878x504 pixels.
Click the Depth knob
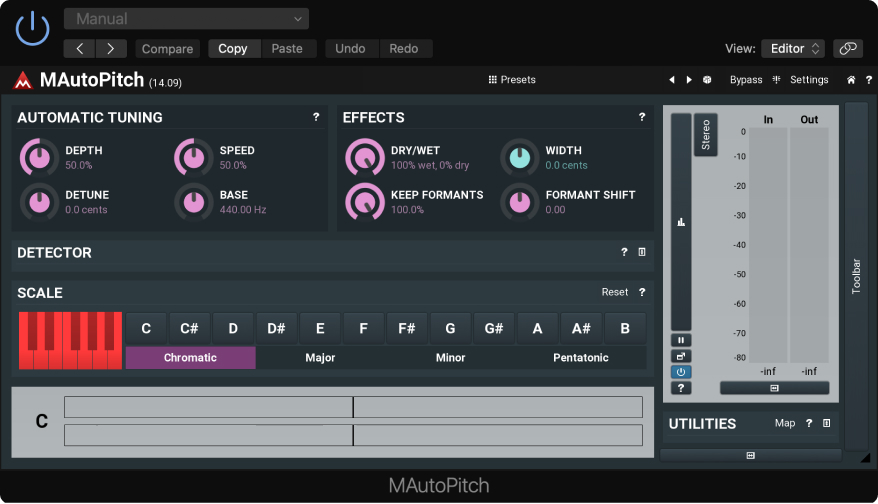click(x=39, y=158)
